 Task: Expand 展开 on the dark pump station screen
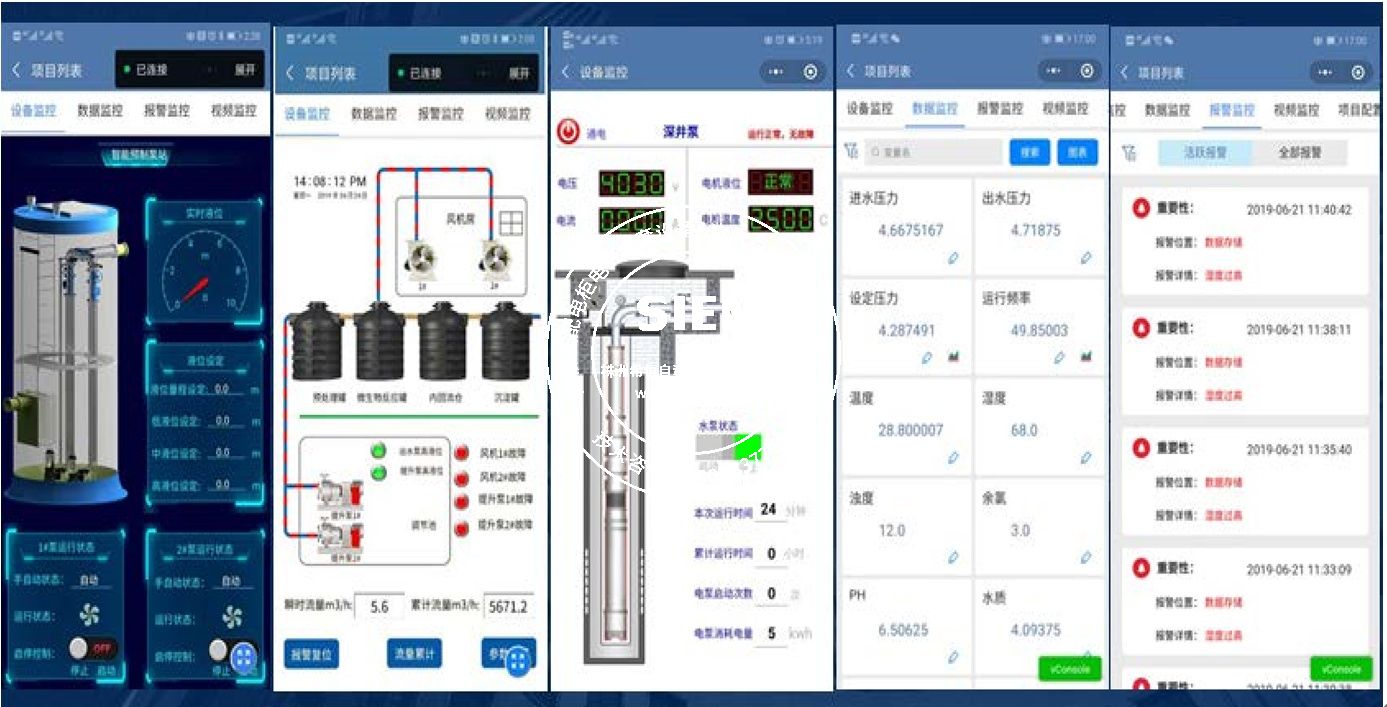[245, 70]
